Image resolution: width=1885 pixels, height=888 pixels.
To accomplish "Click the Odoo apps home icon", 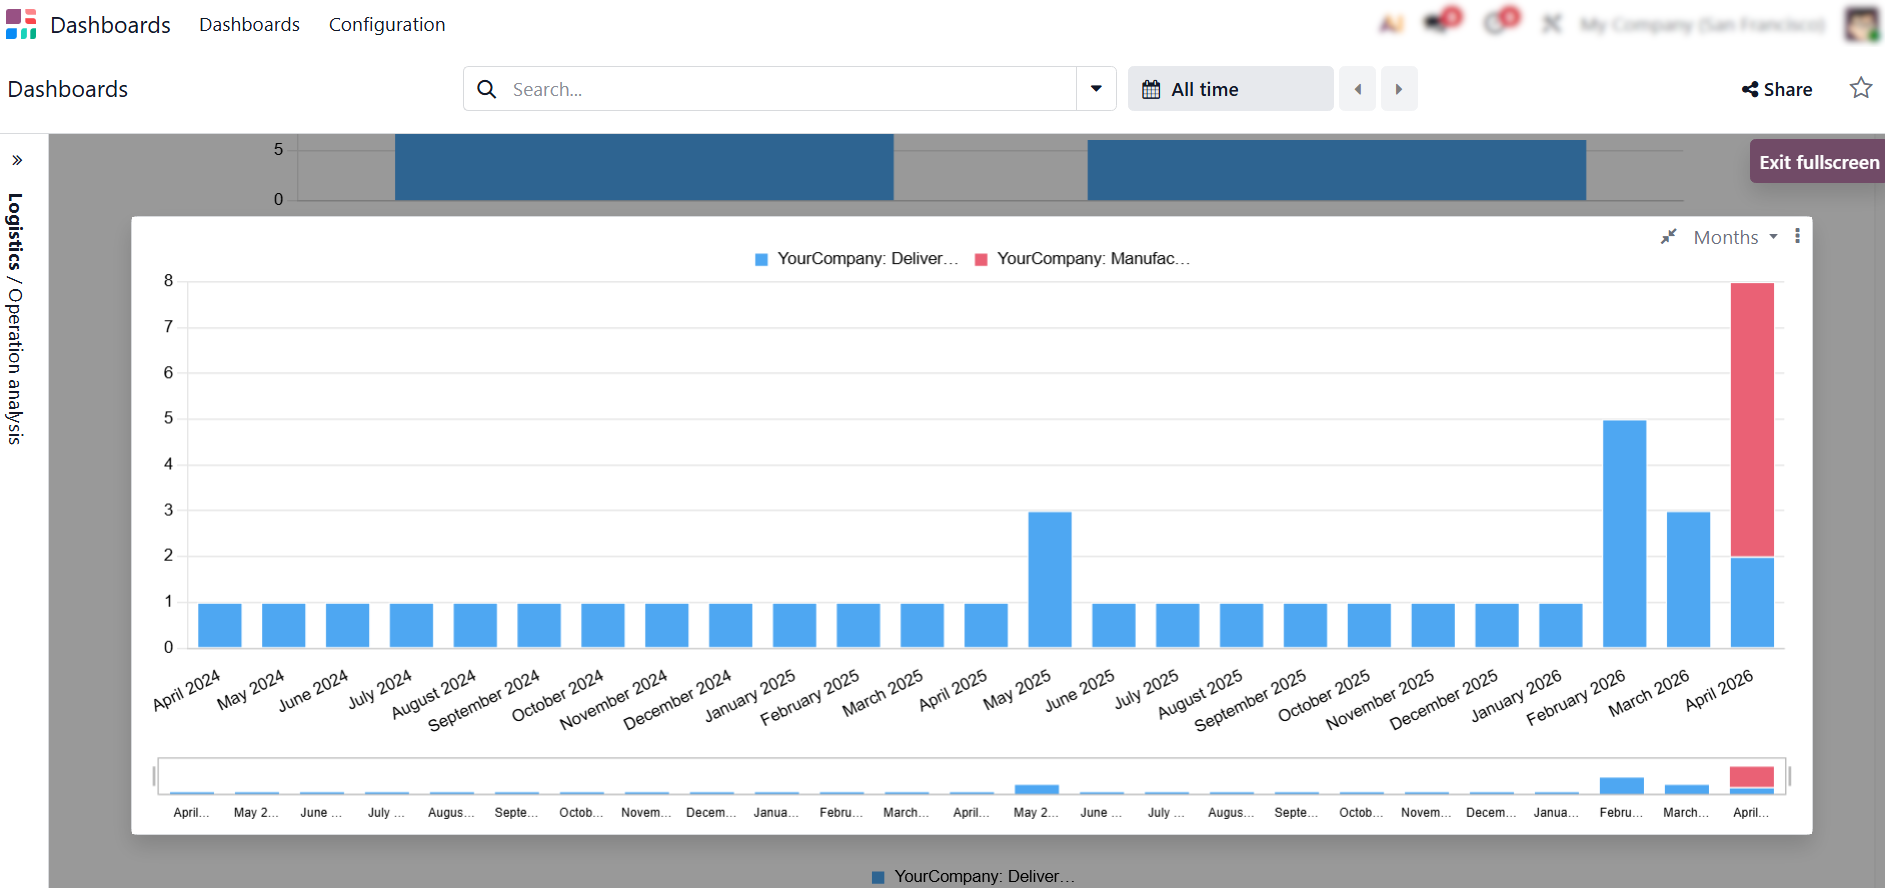I will pyautogui.click(x=21, y=24).
